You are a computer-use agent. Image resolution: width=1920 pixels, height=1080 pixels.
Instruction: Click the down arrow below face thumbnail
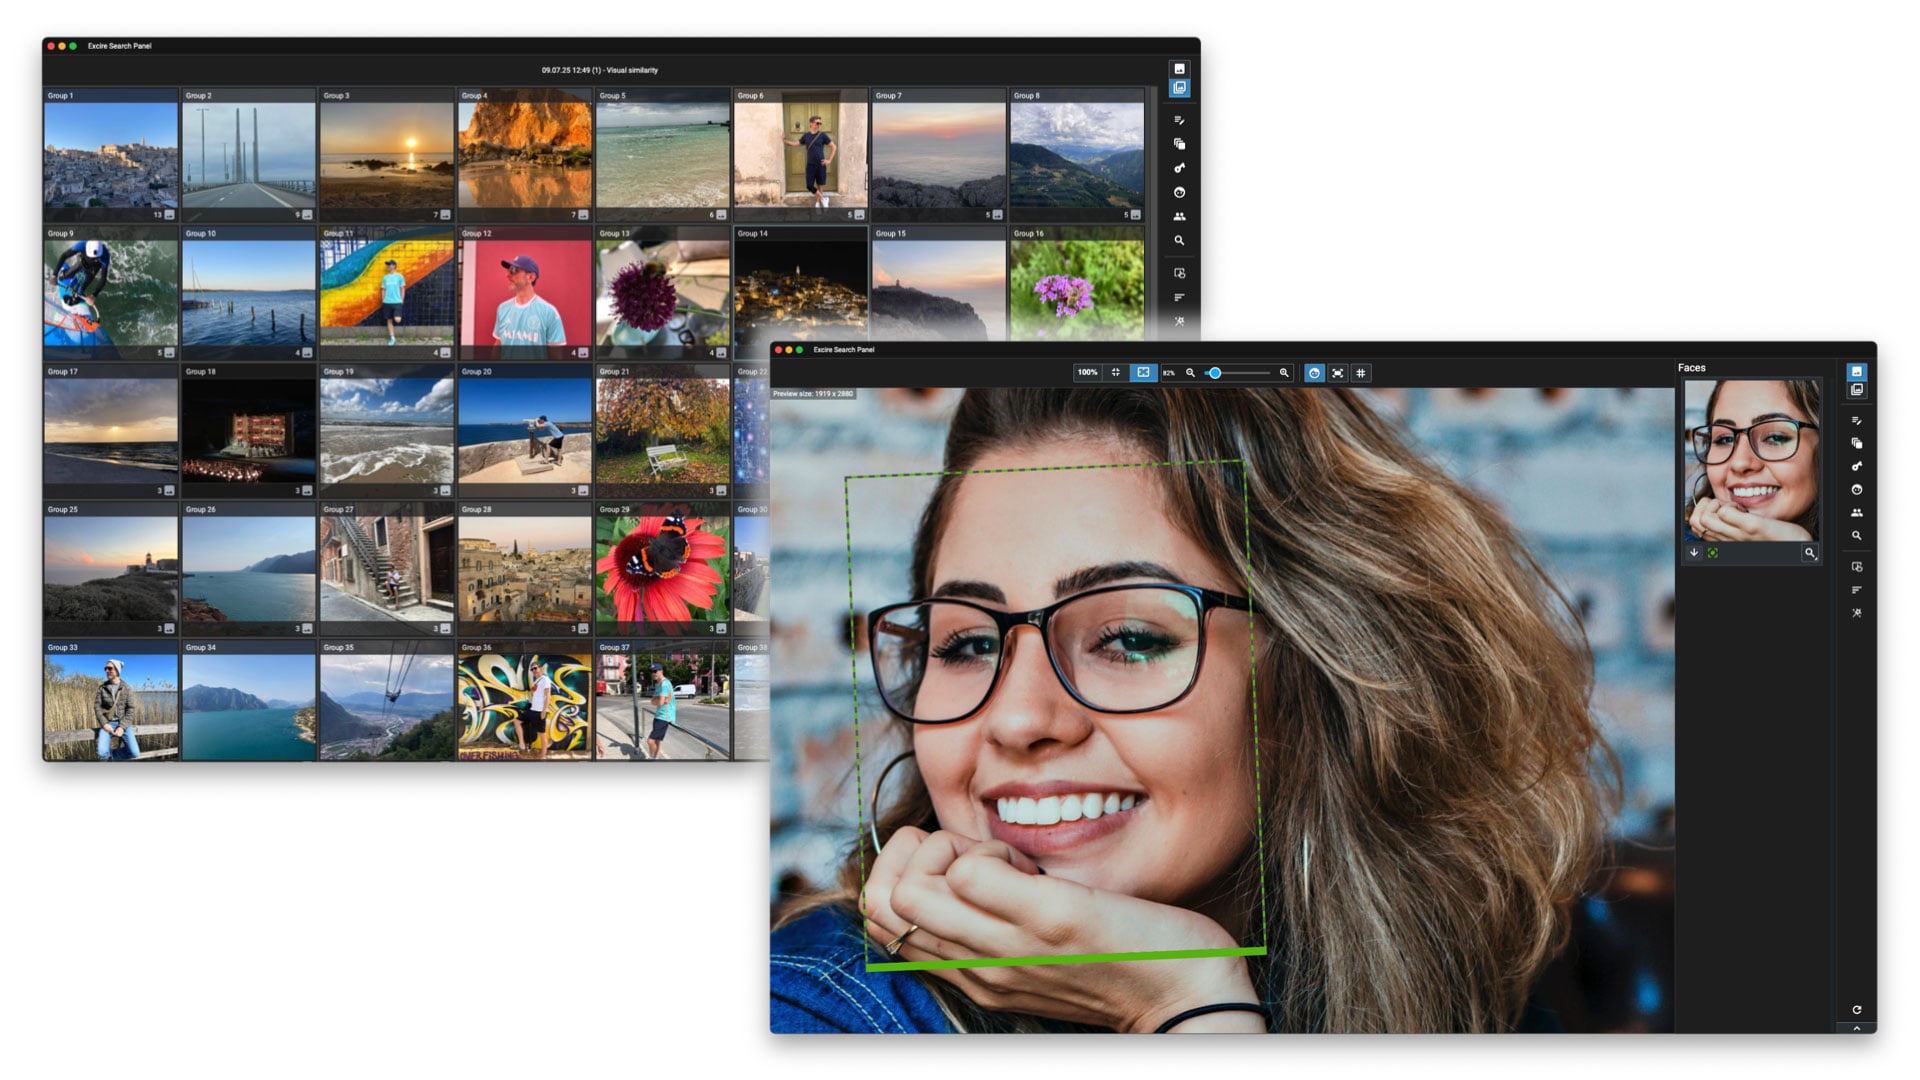[x=1694, y=553]
